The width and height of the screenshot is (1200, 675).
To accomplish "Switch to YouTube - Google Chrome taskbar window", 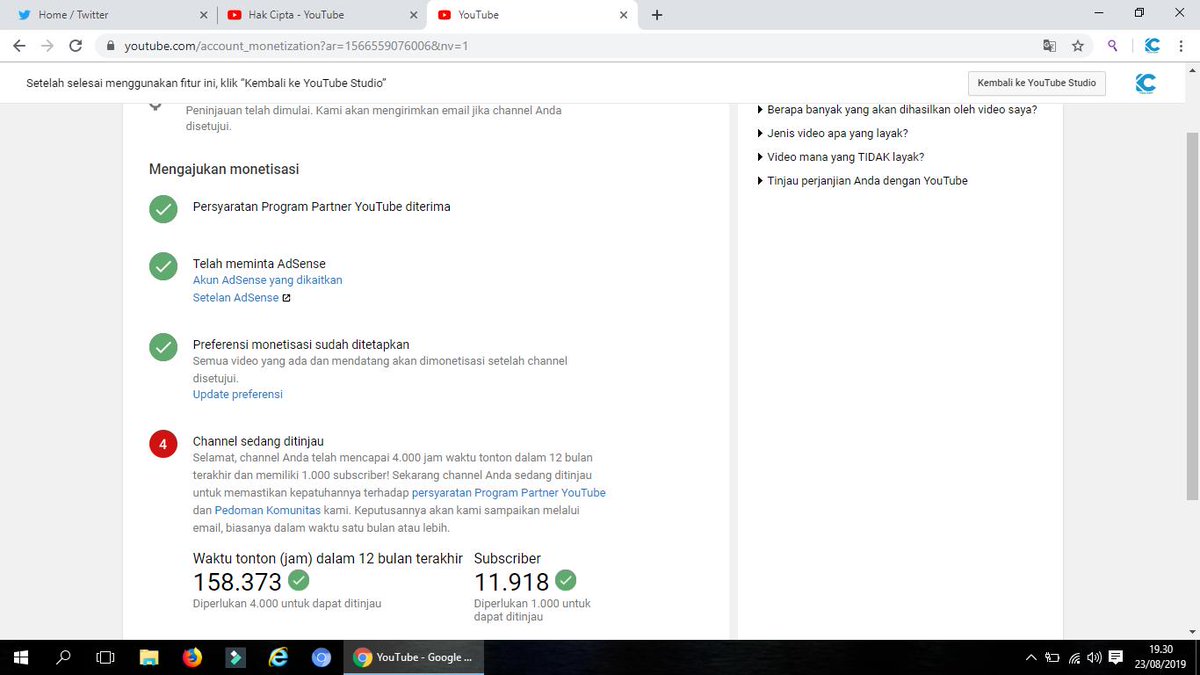I will point(415,657).
